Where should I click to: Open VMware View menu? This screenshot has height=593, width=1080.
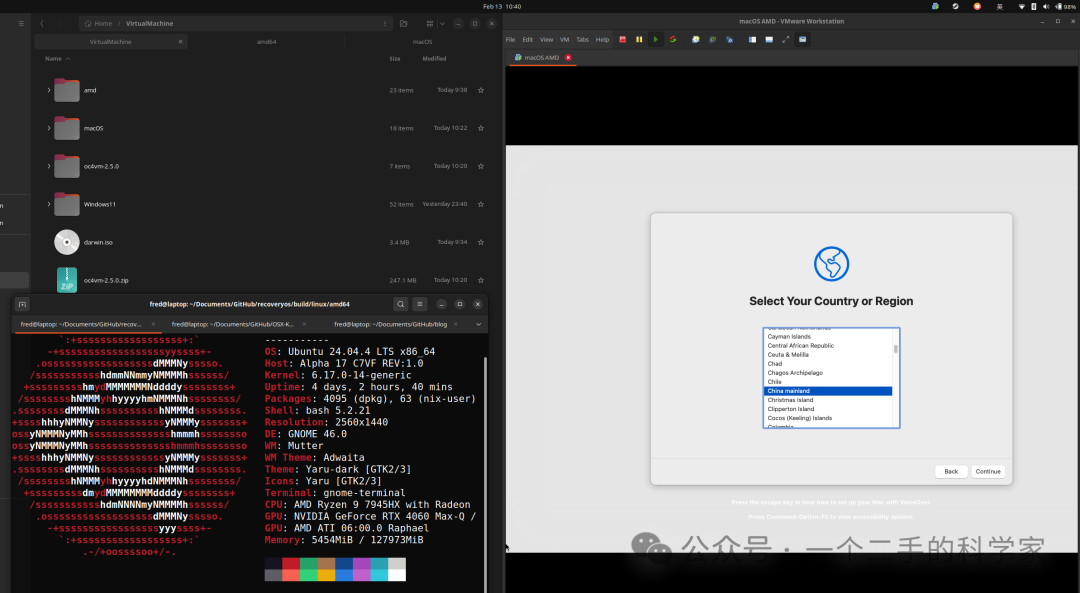pos(546,39)
